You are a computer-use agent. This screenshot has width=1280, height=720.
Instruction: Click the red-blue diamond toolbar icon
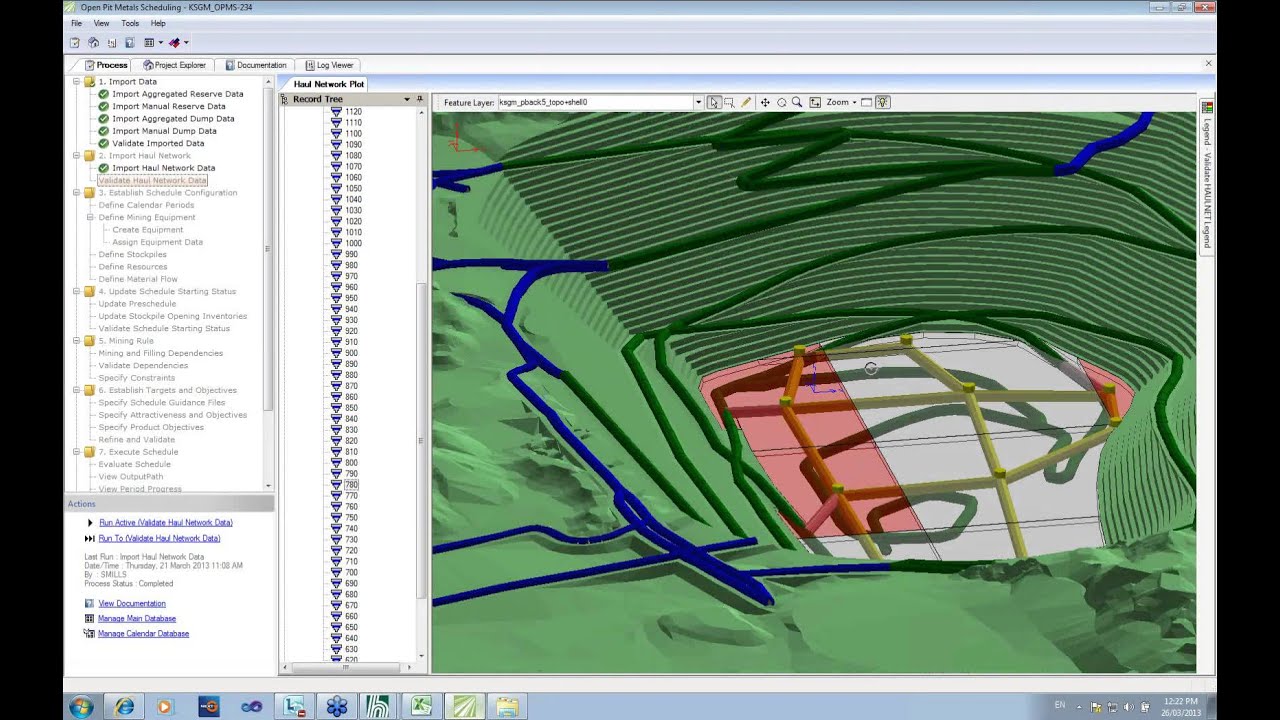click(x=175, y=43)
